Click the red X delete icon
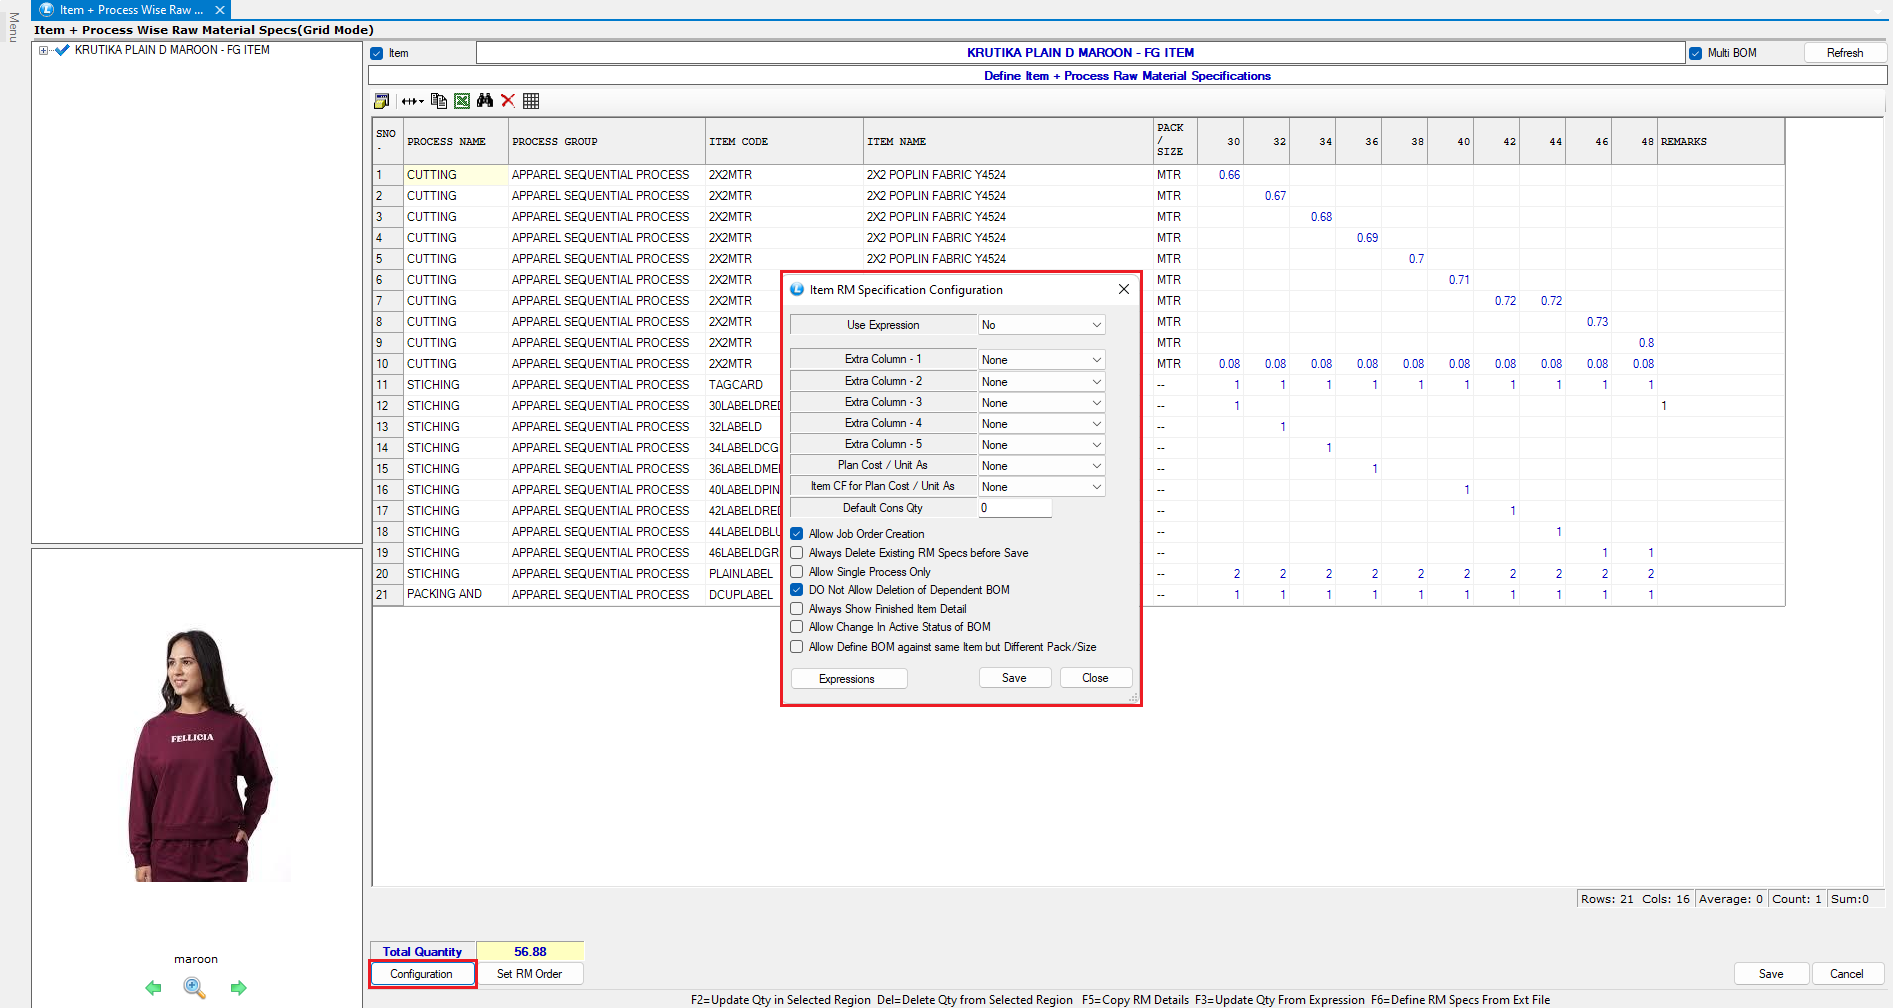Viewport: 1893px width, 1008px height. click(x=508, y=101)
